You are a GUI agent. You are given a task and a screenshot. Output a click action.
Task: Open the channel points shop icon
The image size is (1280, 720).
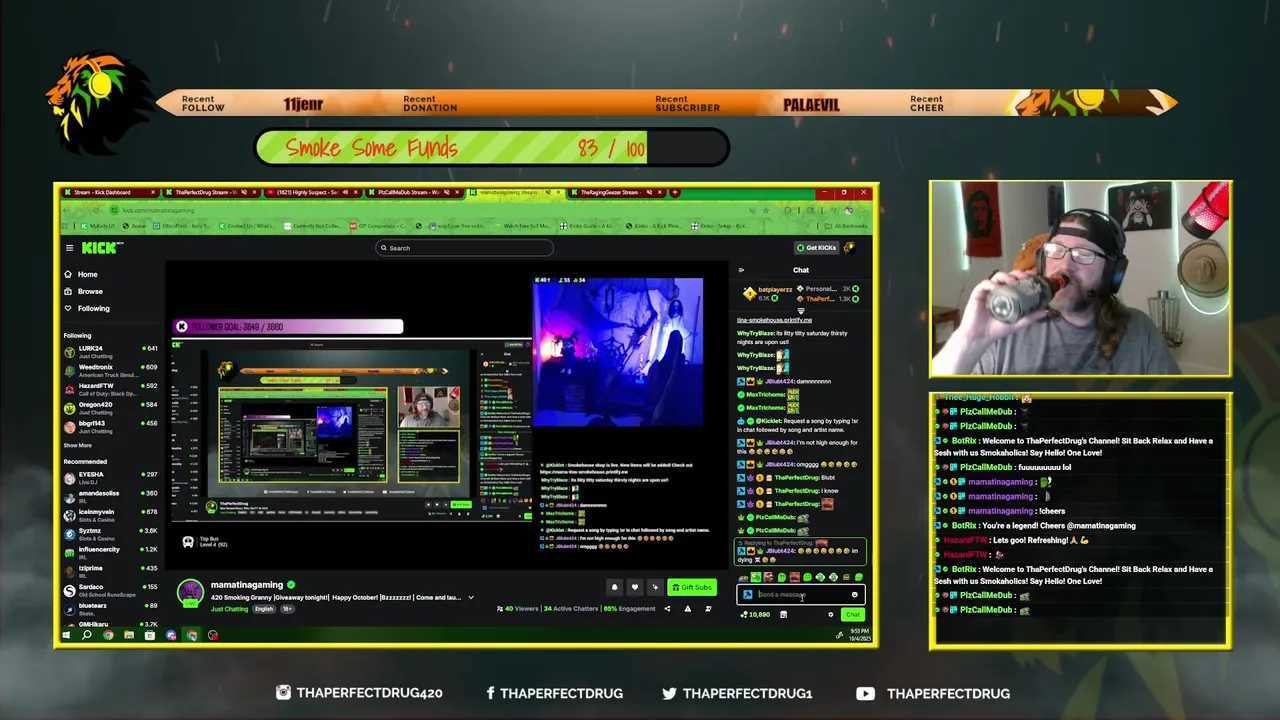(x=783, y=615)
